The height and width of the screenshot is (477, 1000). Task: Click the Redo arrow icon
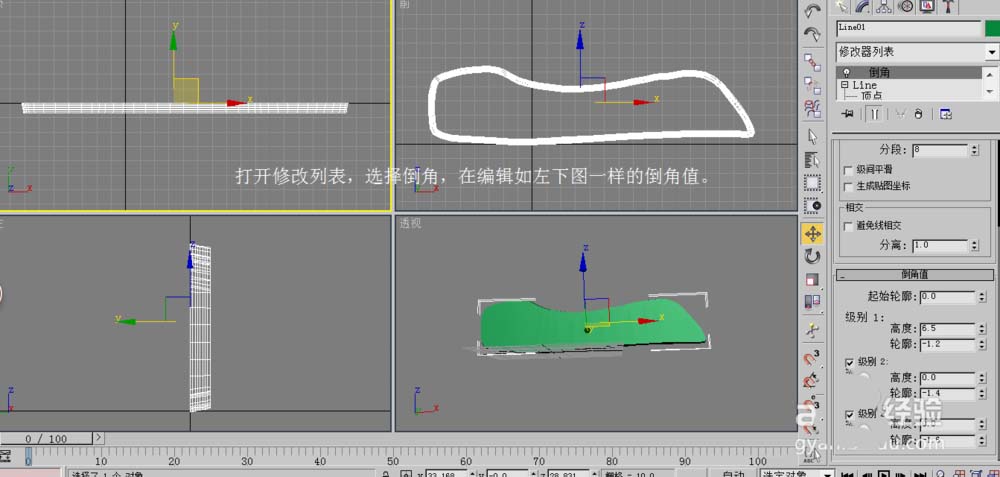point(812,34)
